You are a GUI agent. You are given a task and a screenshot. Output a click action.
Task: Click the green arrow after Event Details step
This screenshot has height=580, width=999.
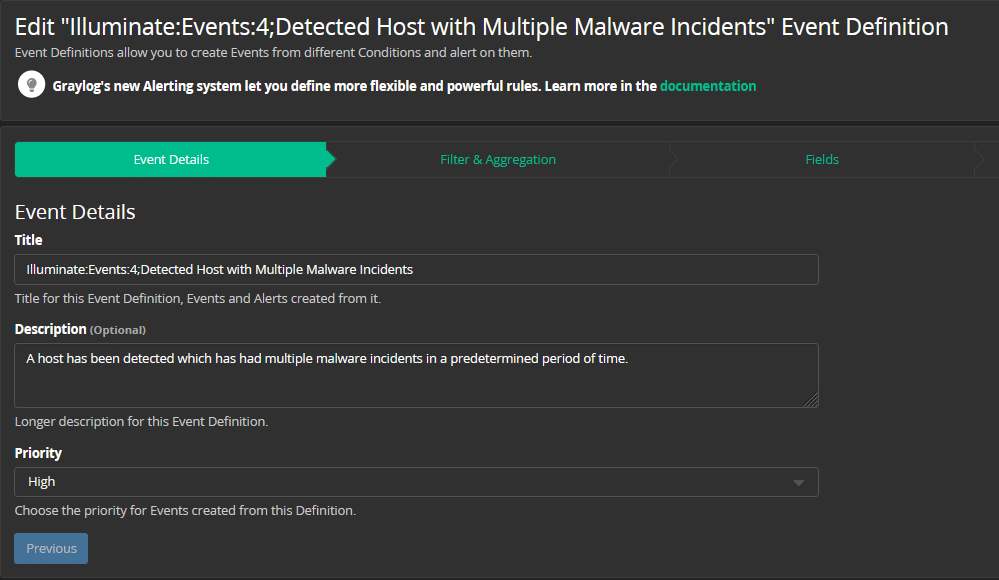click(x=331, y=159)
